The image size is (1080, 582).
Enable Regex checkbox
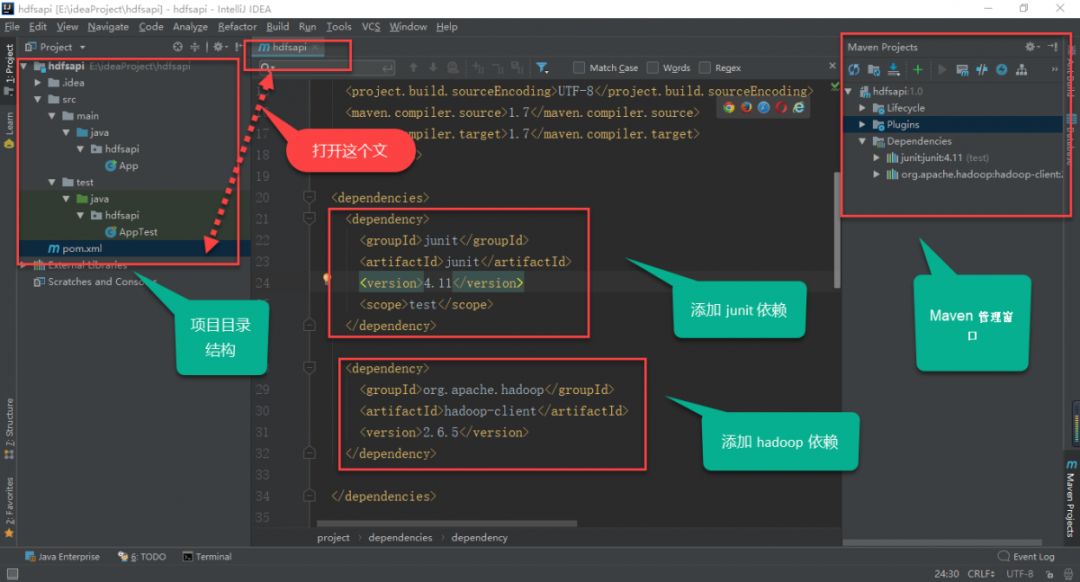704,67
